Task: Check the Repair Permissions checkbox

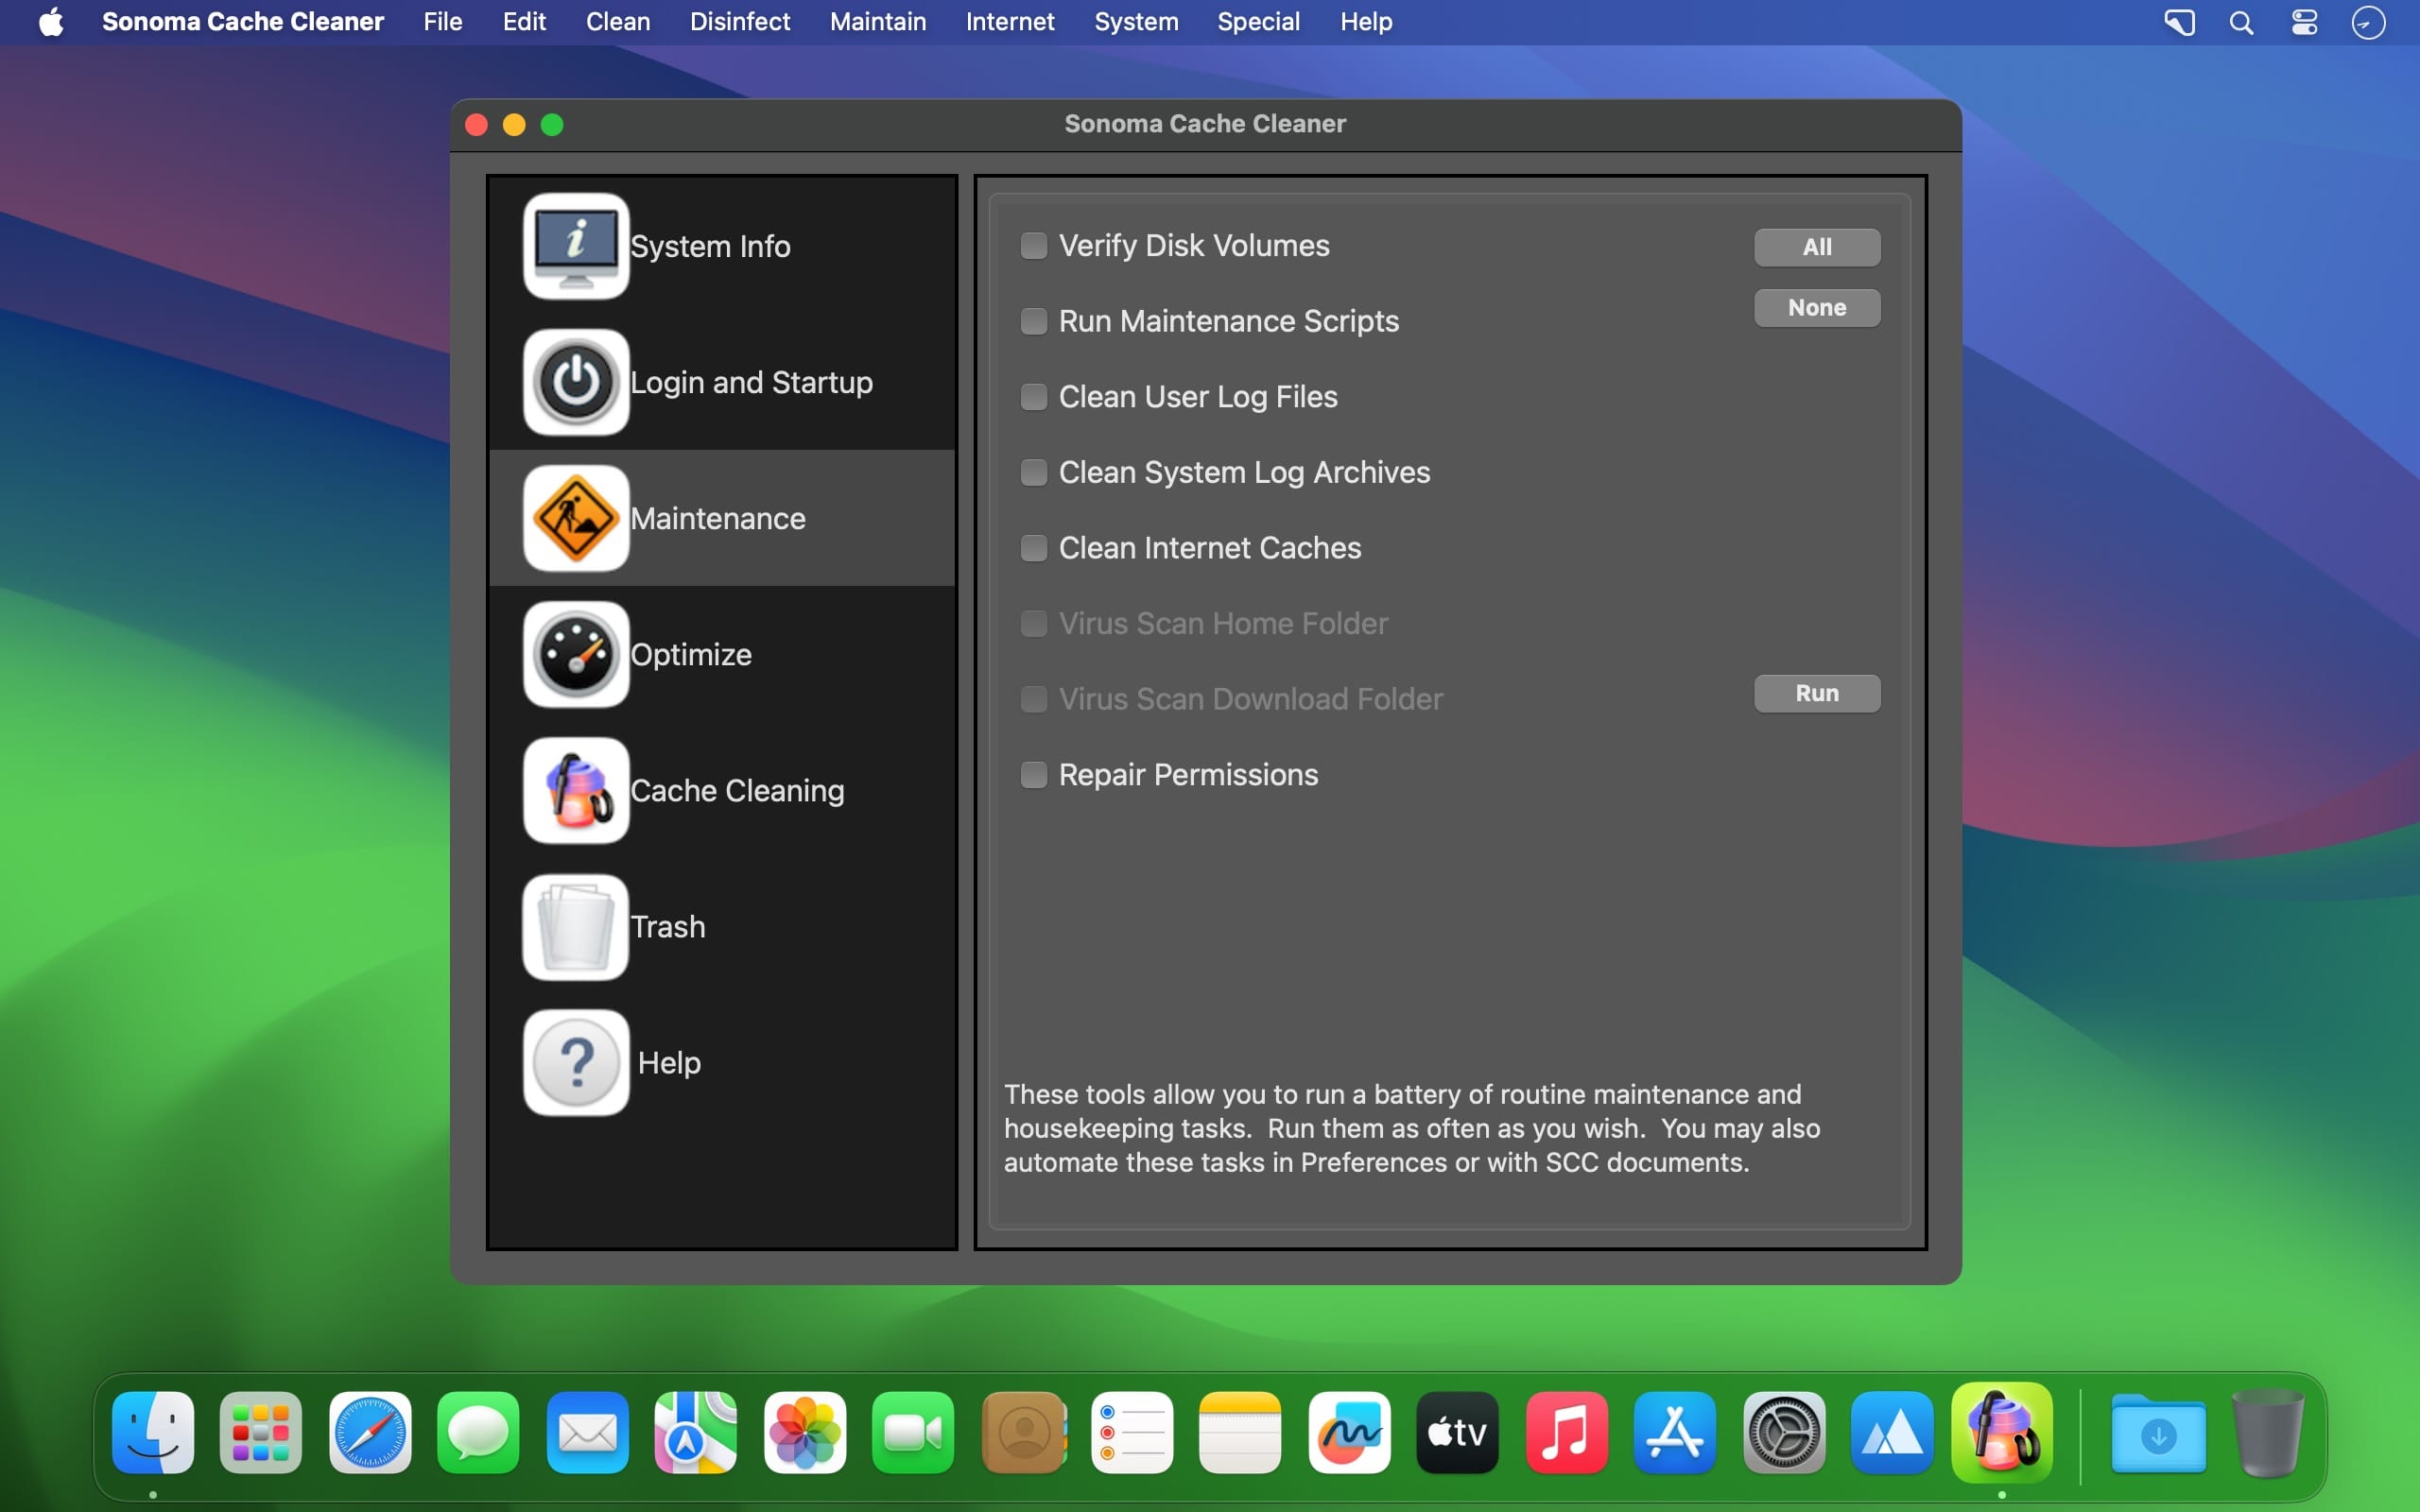Action: coord(1034,775)
